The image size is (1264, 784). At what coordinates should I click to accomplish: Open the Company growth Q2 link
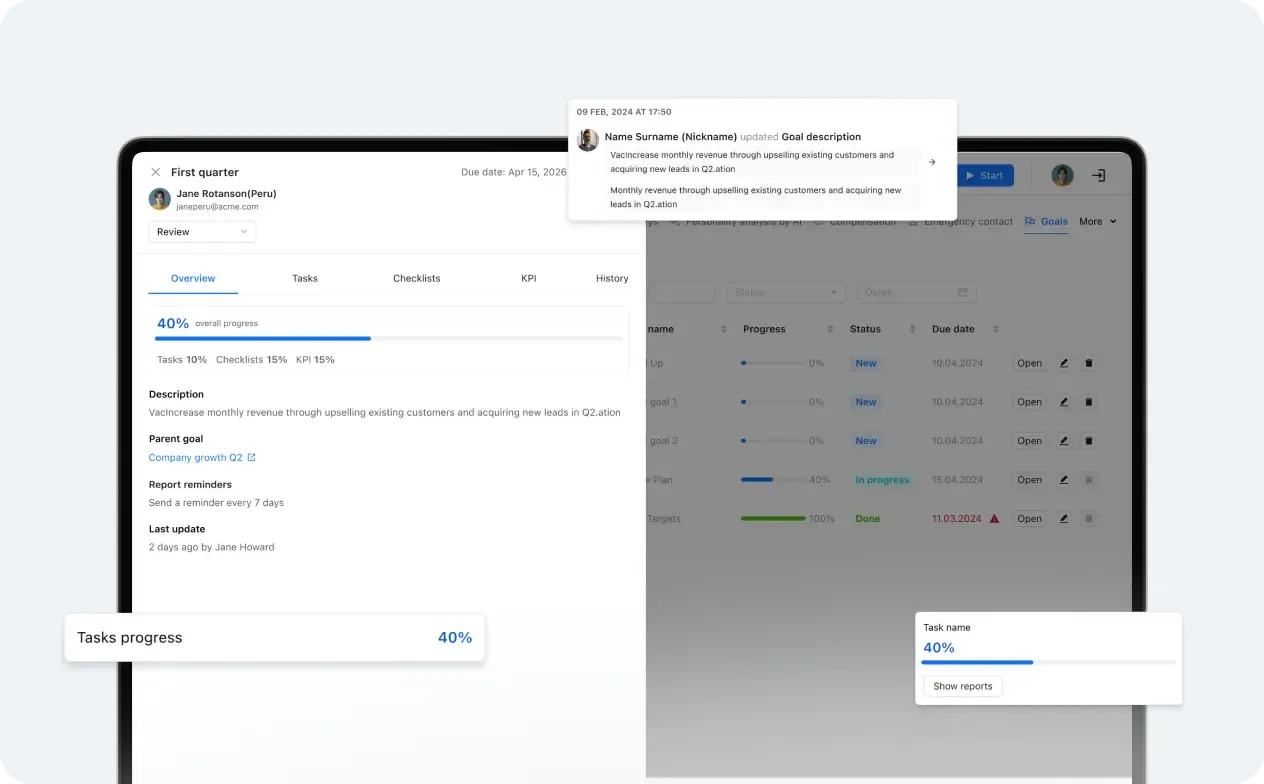coord(195,458)
